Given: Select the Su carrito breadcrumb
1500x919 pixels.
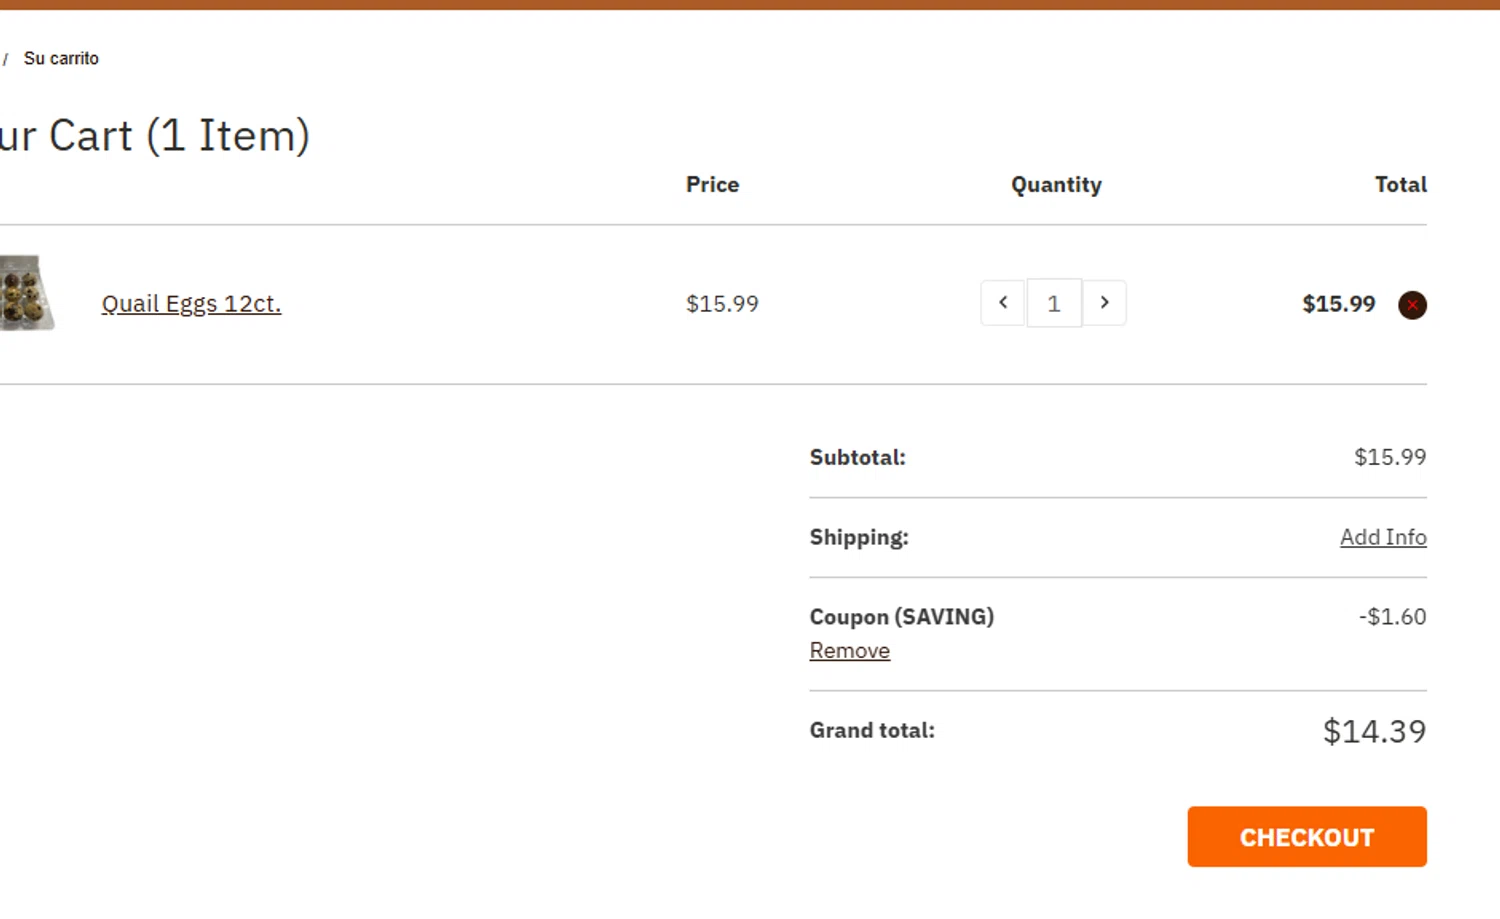Looking at the screenshot, I should [61, 59].
